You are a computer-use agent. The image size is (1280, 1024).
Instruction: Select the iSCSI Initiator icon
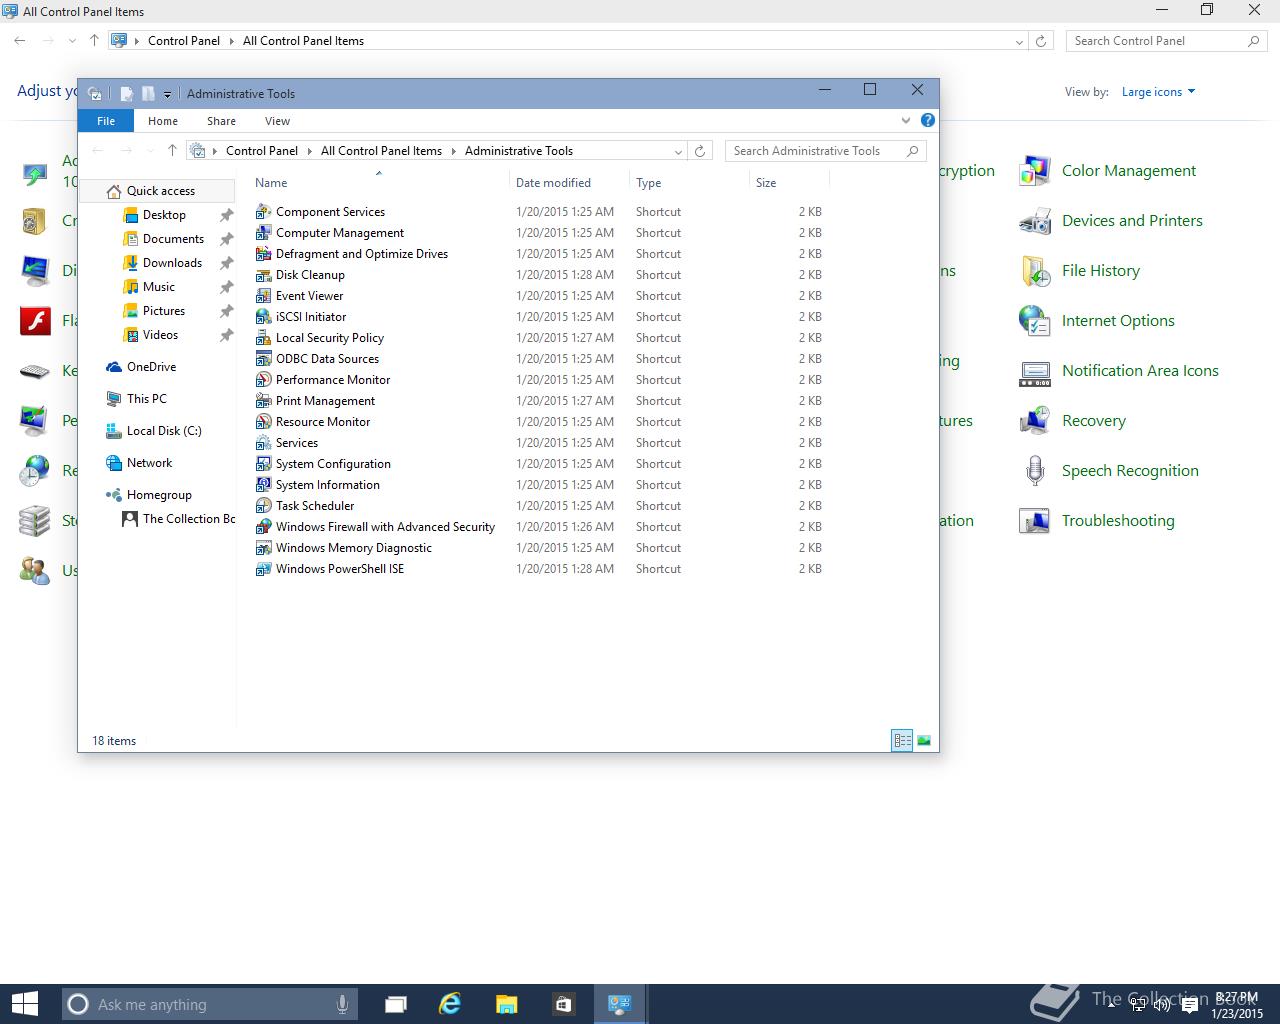point(264,317)
